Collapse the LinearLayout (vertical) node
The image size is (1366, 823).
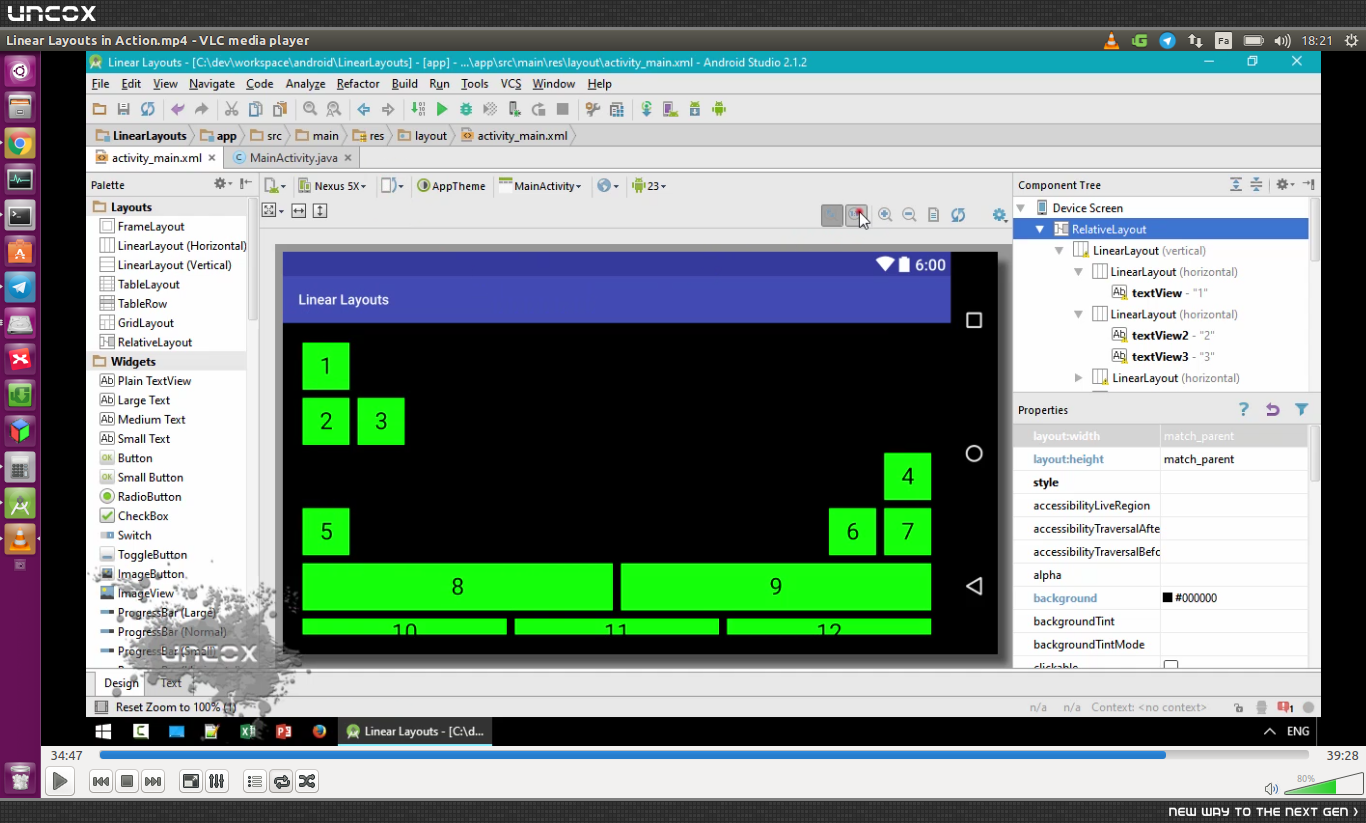click(1059, 251)
